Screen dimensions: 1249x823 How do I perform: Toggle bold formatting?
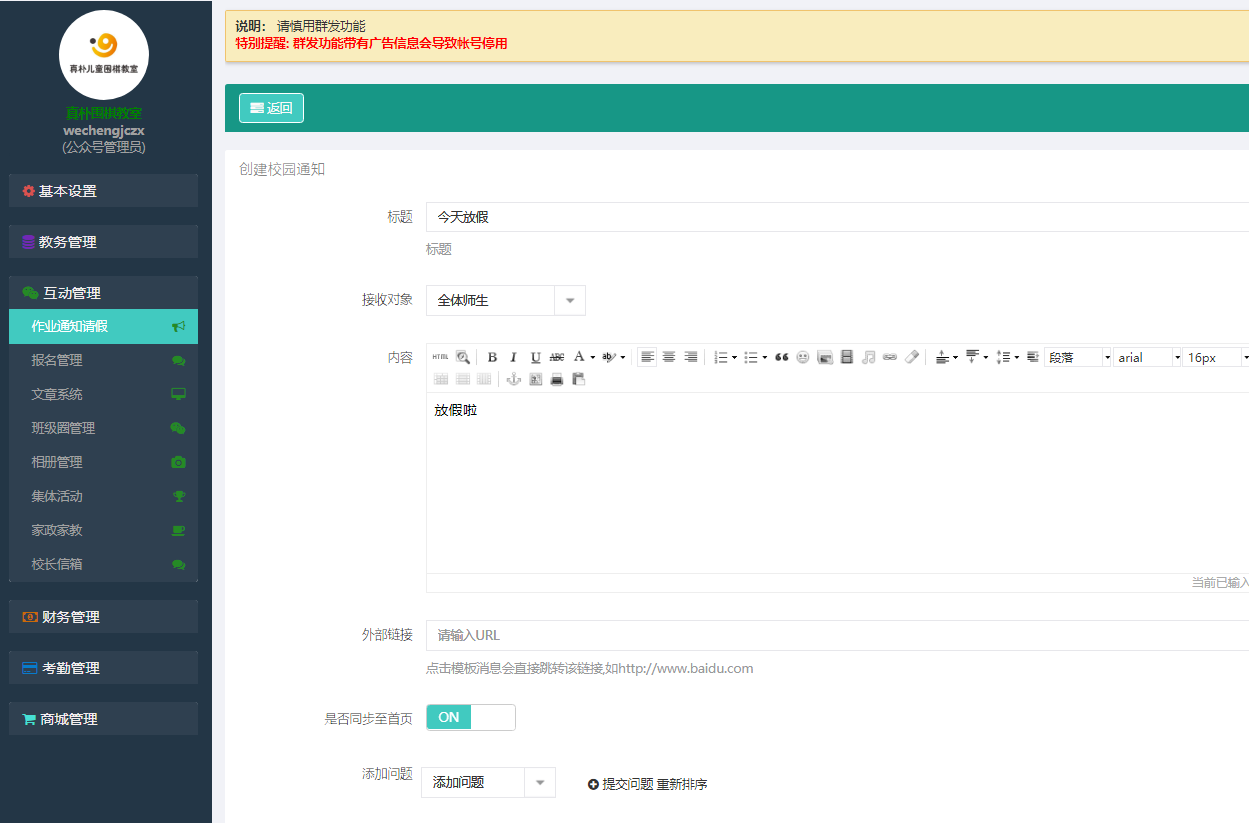tap(492, 357)
